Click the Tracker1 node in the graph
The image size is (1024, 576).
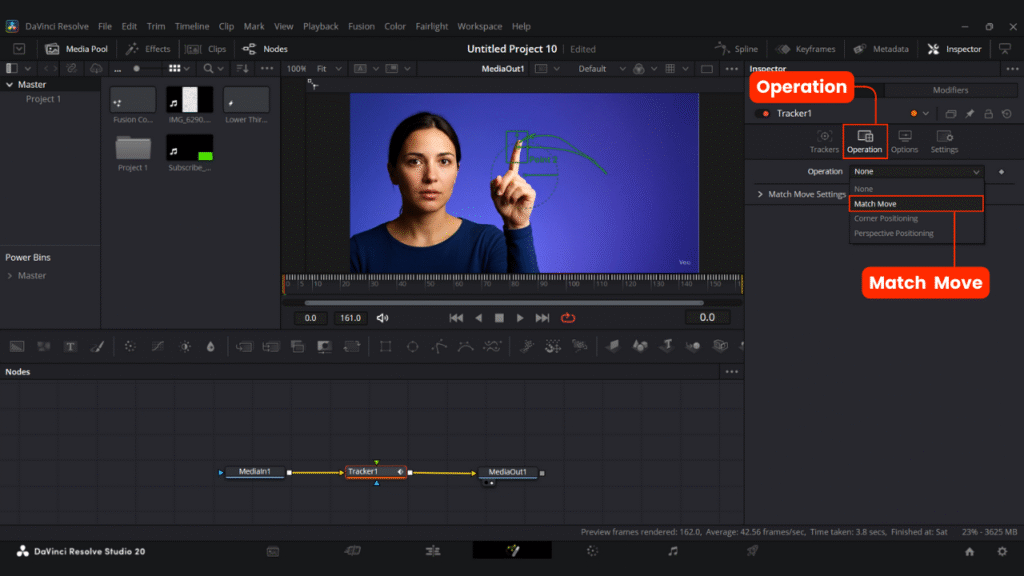(364, 472)
